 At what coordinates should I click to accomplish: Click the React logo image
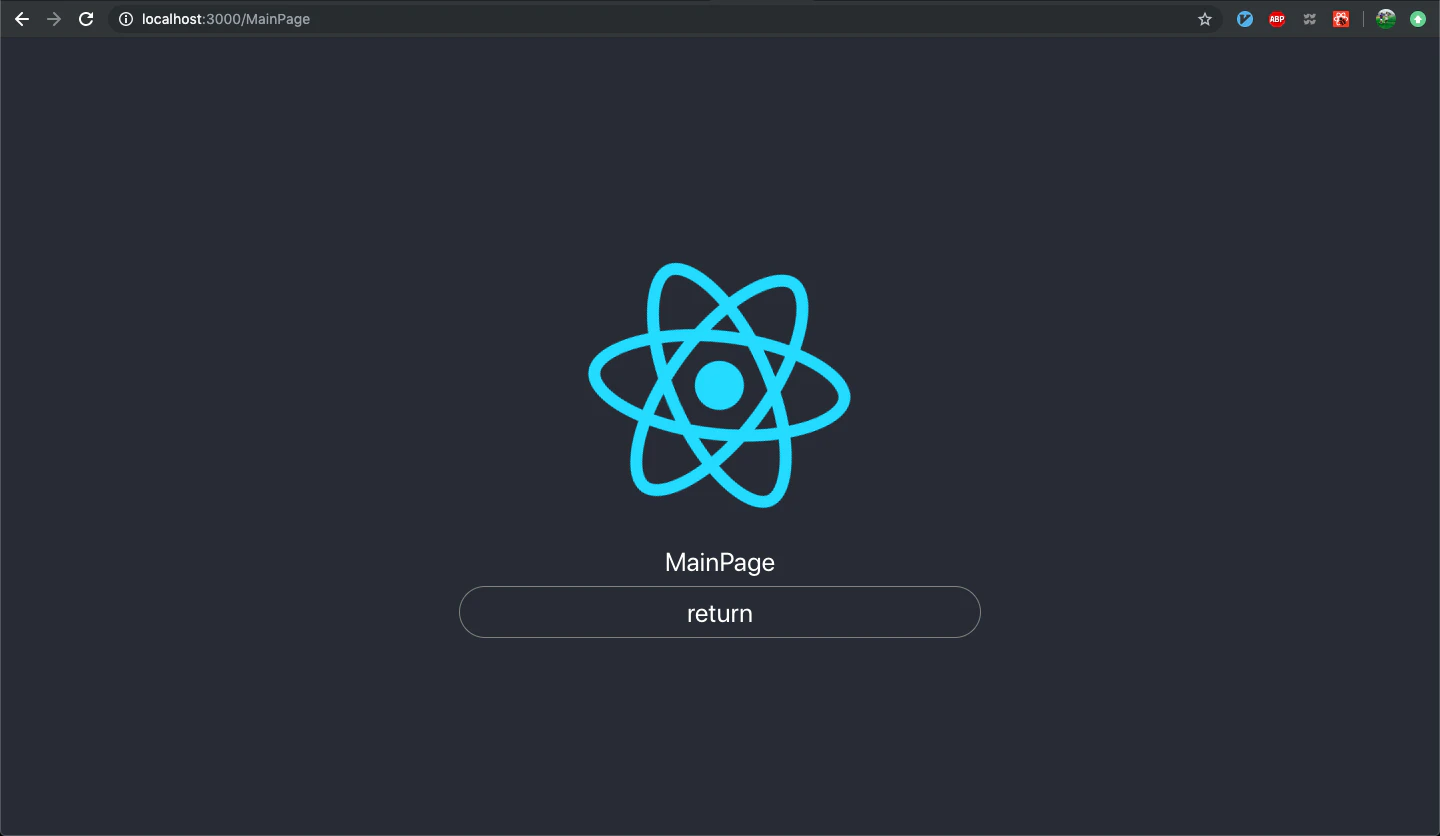[719, 385]
